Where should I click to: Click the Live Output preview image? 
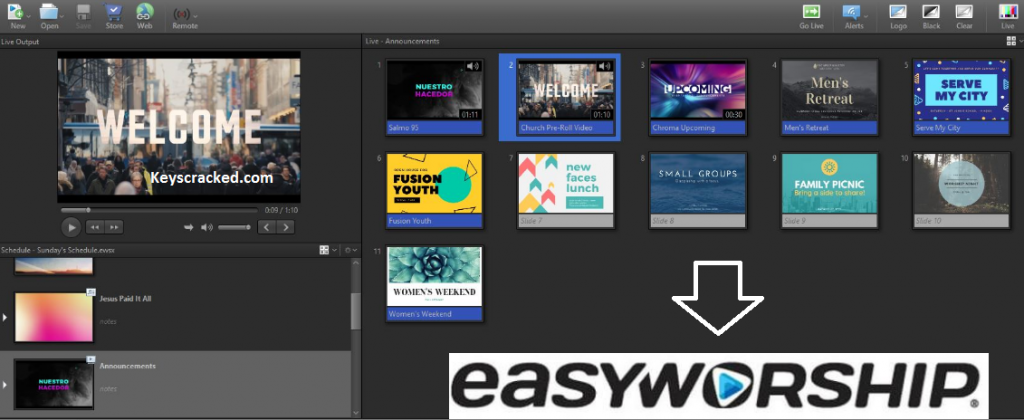(x=179, y=127)
